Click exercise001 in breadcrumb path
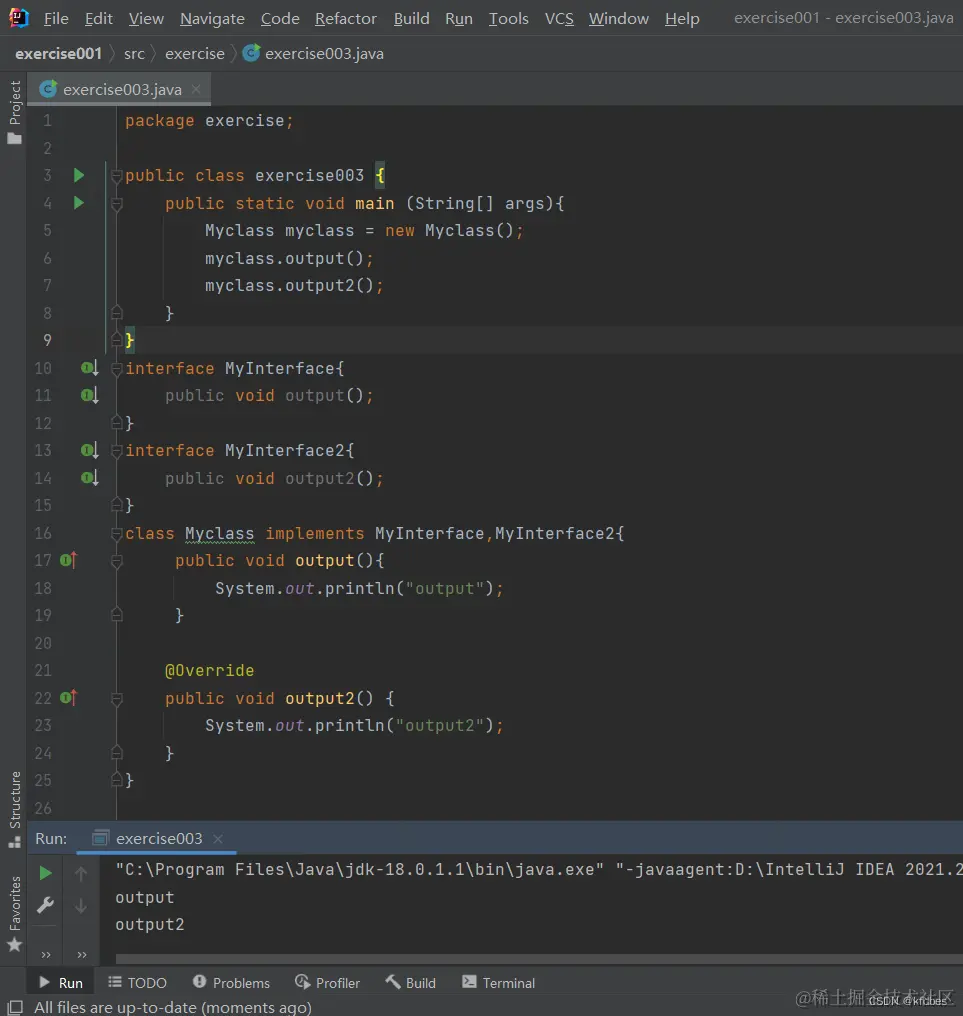 [58, 54]
